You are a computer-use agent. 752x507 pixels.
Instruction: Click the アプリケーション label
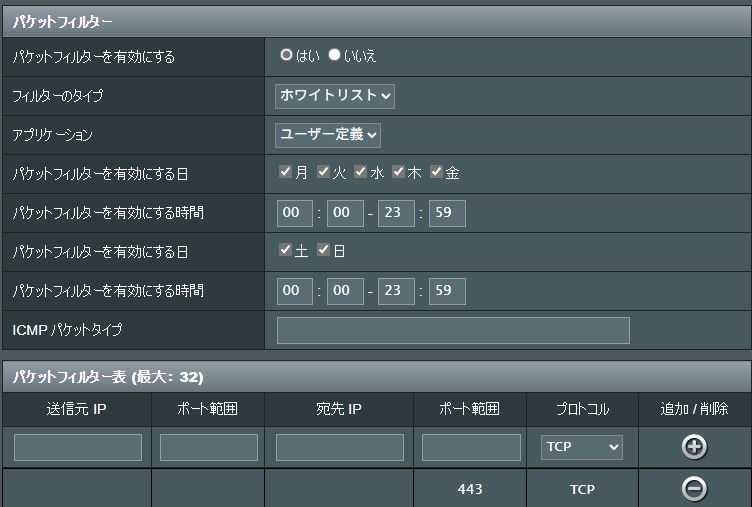pos(52,135)
